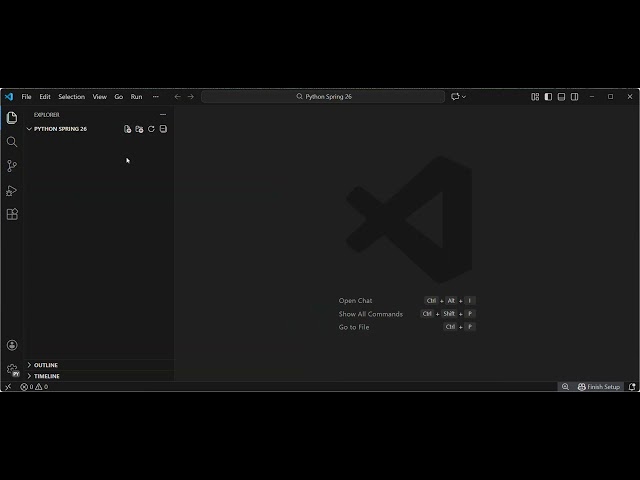Image resolution: width=640 pixels, height=480 pixels.
Task: Toggle the primary side bar
Action: [x=548, y=97]
